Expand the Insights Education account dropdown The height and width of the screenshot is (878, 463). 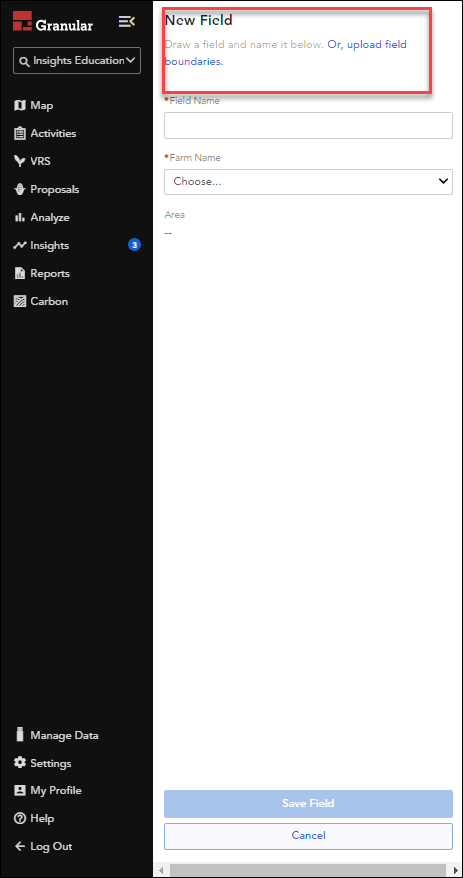click(x=77, y=60)
